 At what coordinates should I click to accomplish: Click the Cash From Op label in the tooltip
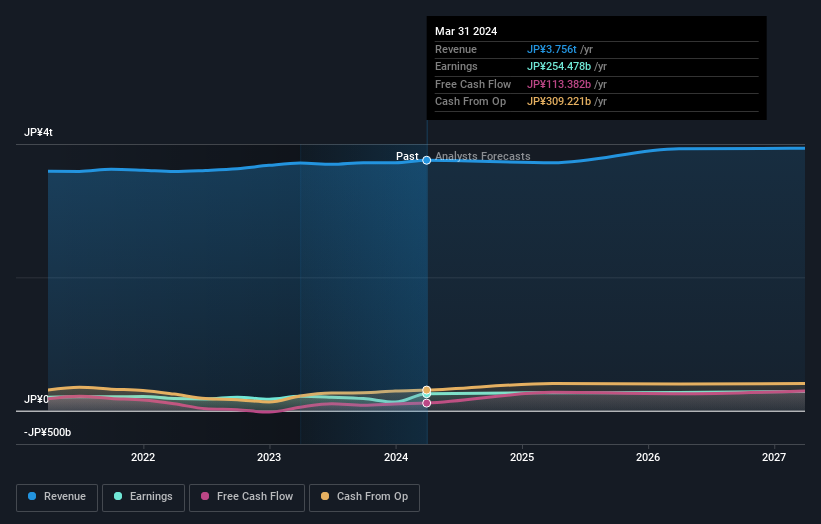[470, 102]
